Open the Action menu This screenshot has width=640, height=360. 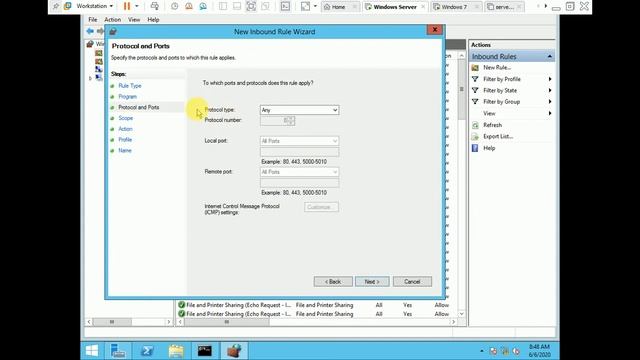tap(112, 20)
